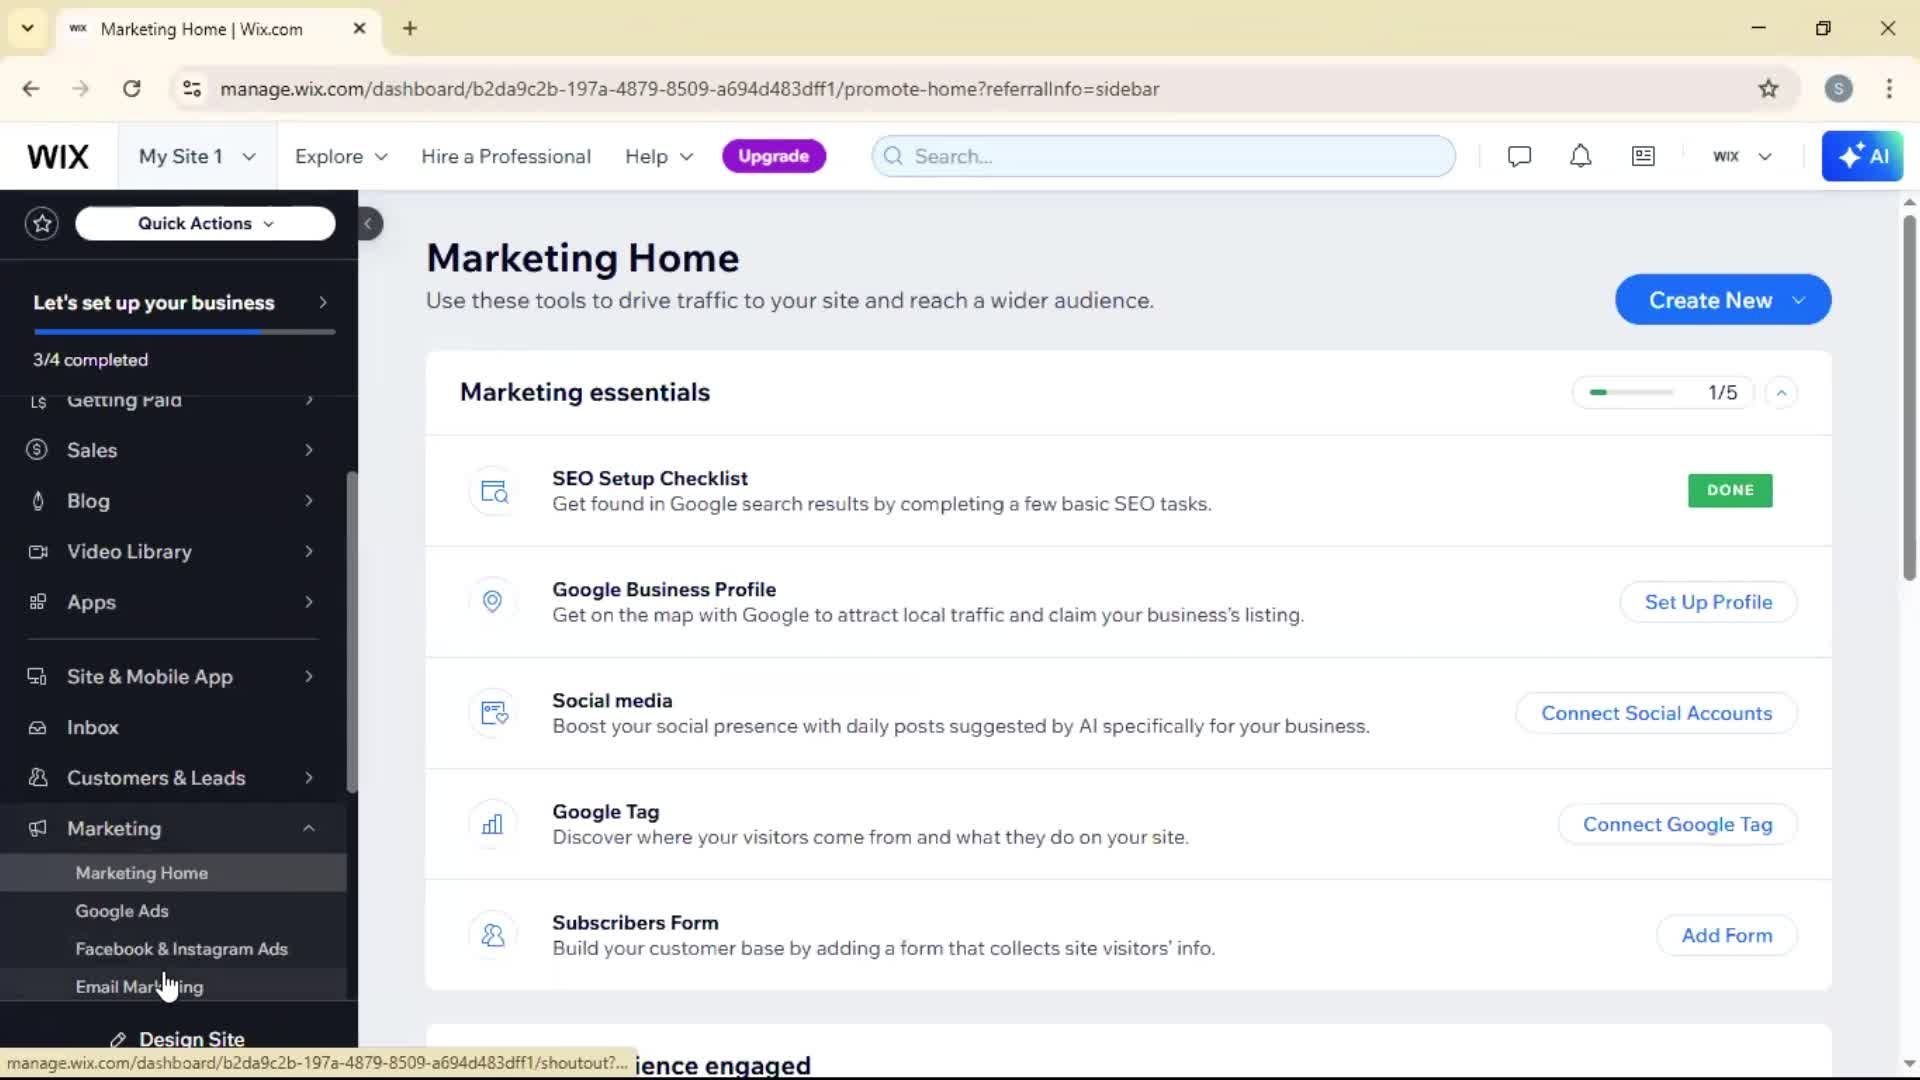Screen dimensions: 1920x1080
Task: Click the Google Business Profile pin icon
Action: pos(493,602)
